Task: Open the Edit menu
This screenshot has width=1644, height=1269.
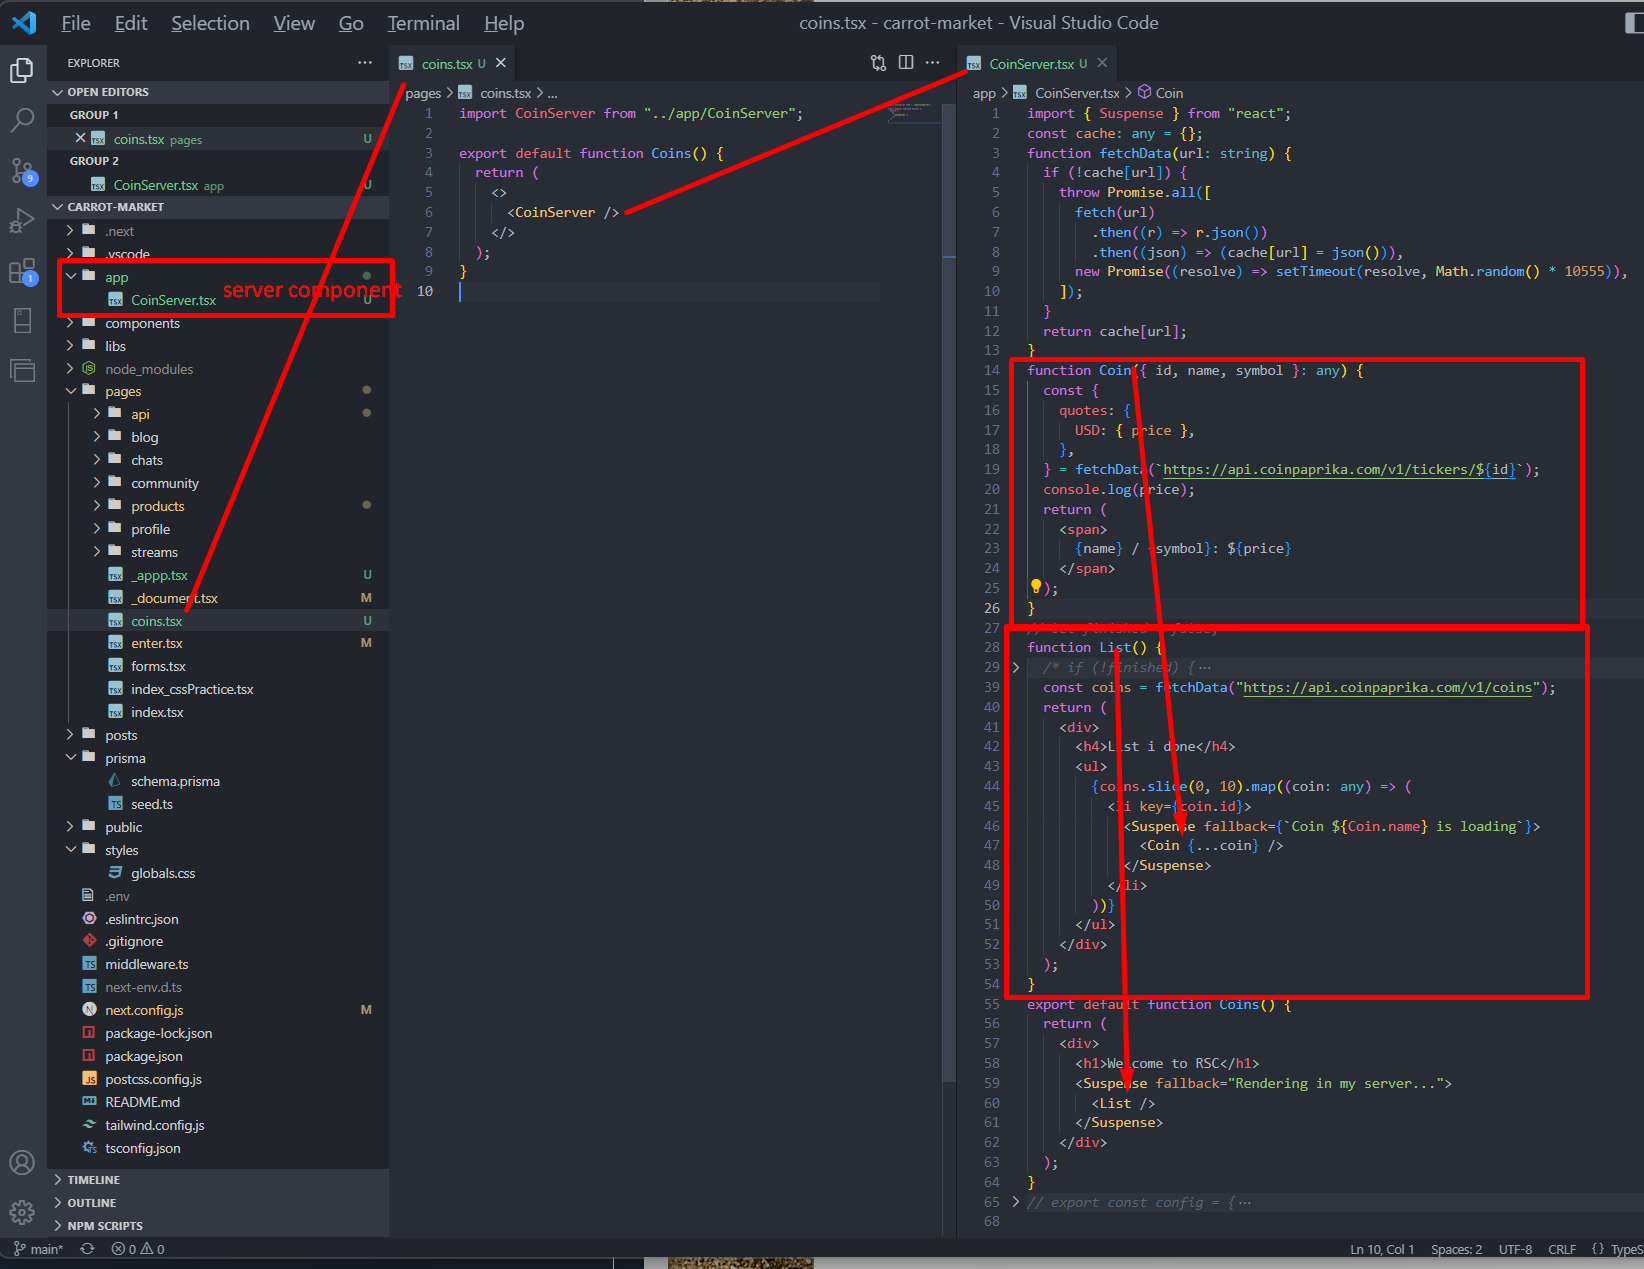Action: pos(131,23)
